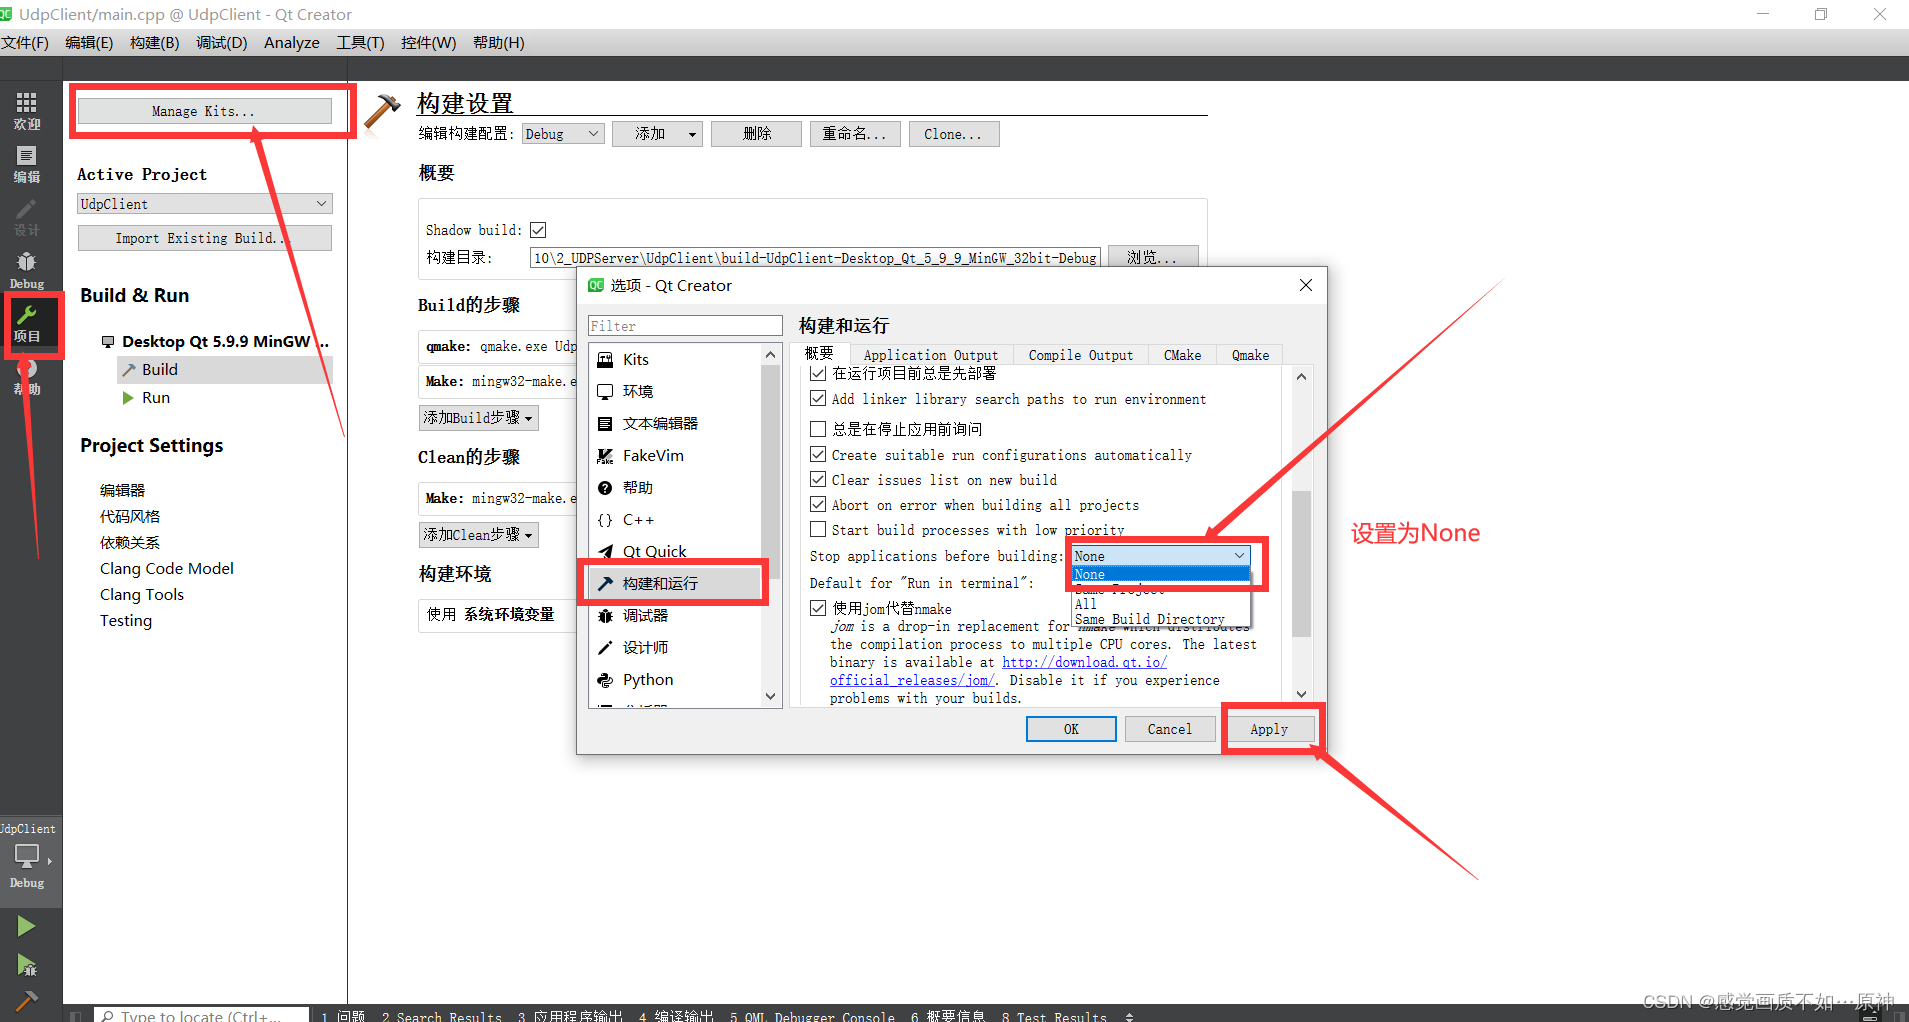Click Import Existing Build button
The width and height of the screenshot is (1909, 1022).
(x=204, y=238)
